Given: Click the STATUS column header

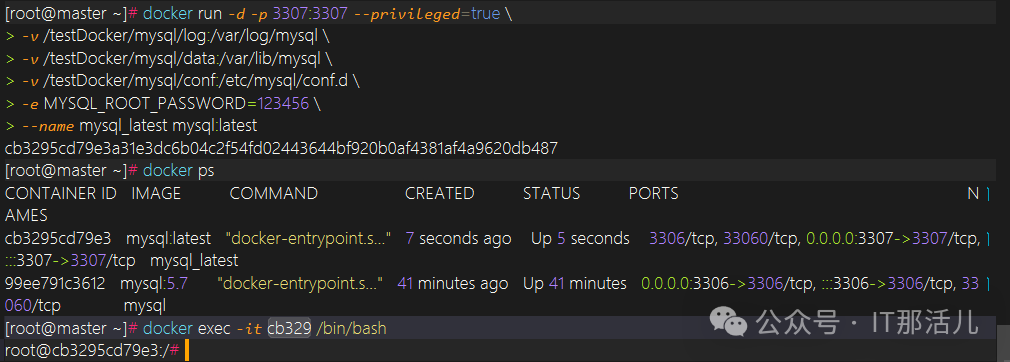Looking at the screenshot, I should pos(551,193).
